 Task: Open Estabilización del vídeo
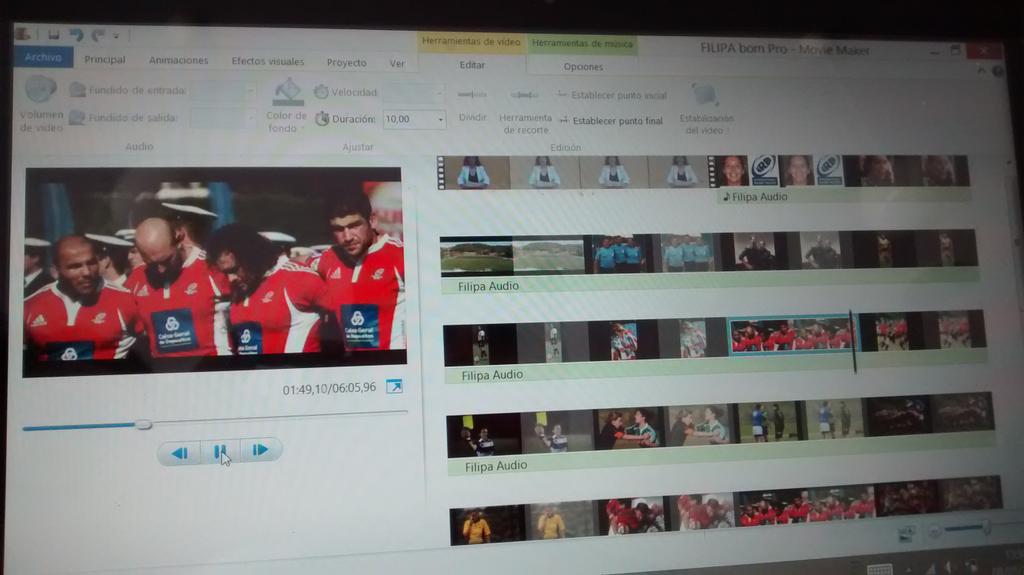(x=706, y=109)
